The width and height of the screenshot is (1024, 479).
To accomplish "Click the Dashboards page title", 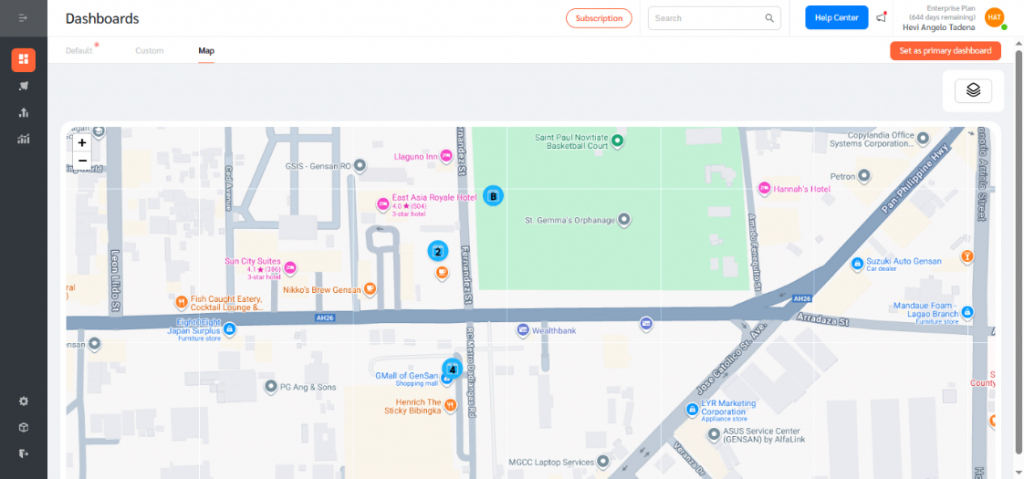I will 103,18.
